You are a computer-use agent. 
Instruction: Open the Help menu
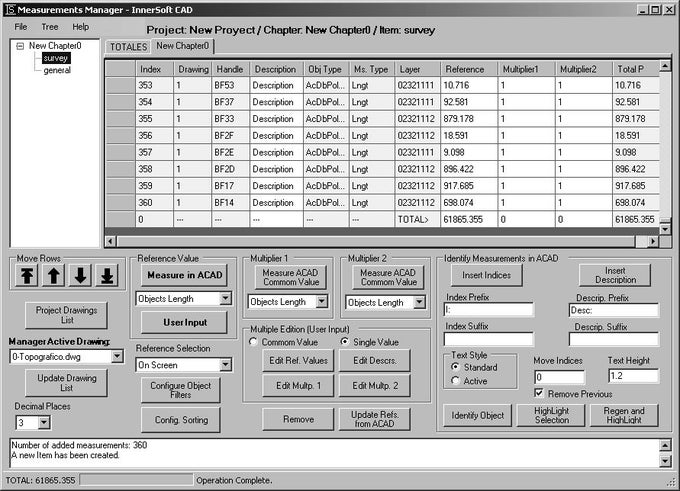(x=81, y=27)
